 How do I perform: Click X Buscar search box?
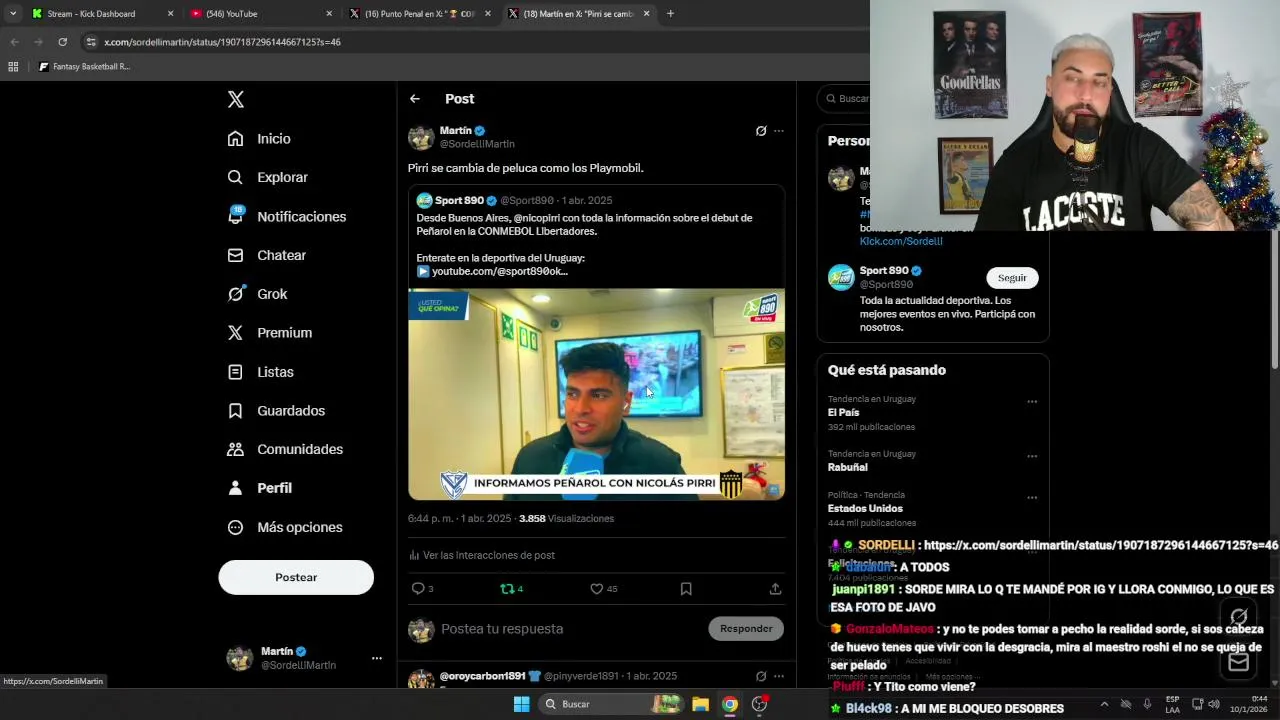click(845, 99)
